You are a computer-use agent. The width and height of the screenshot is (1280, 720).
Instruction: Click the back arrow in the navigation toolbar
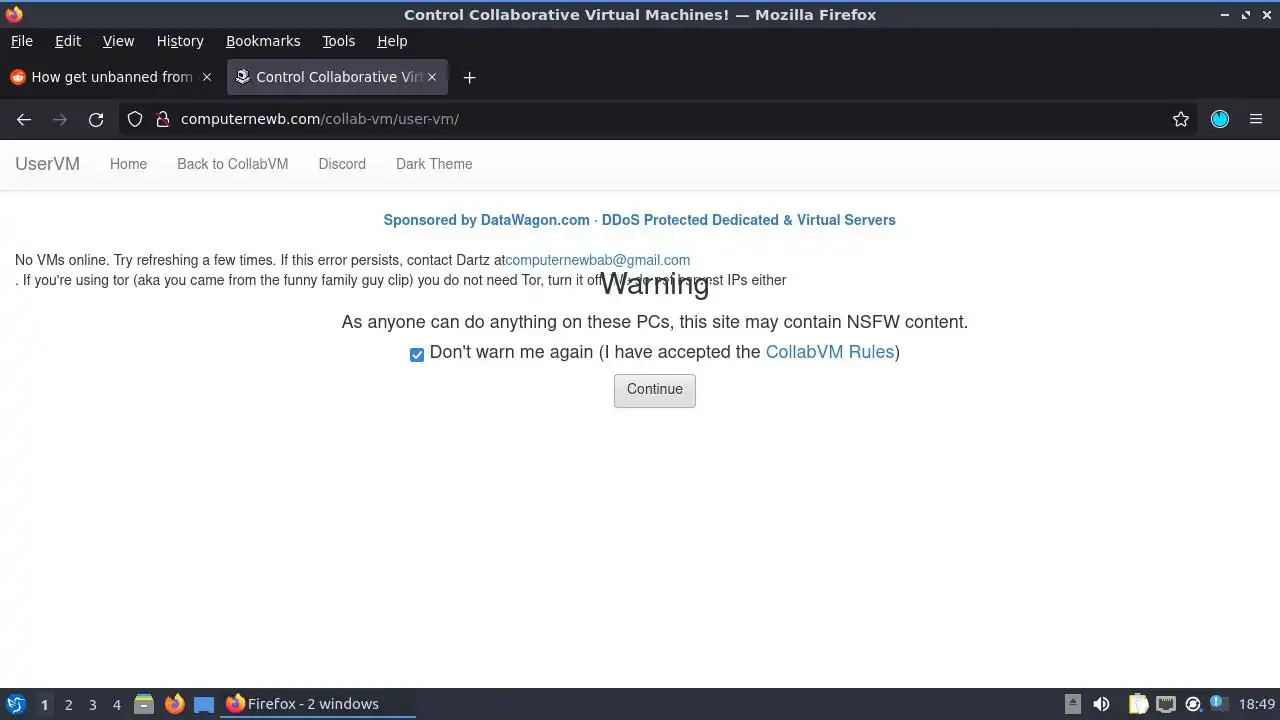point(24,119)
